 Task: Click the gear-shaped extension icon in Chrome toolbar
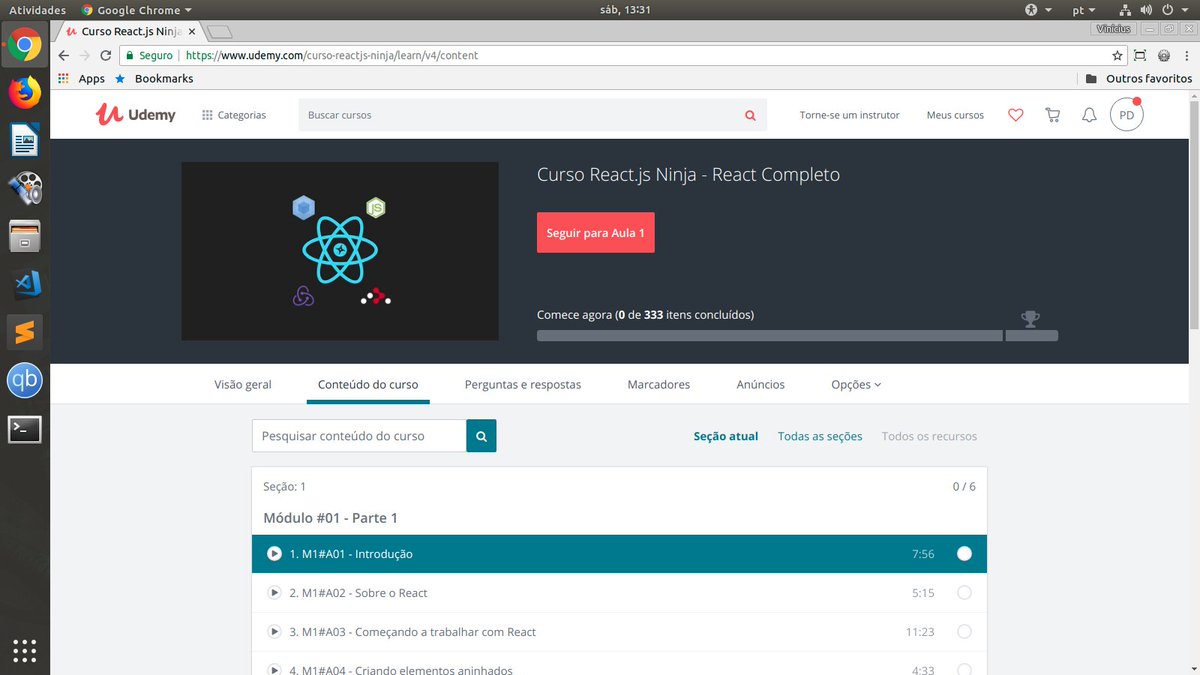tap(1164, 55)
